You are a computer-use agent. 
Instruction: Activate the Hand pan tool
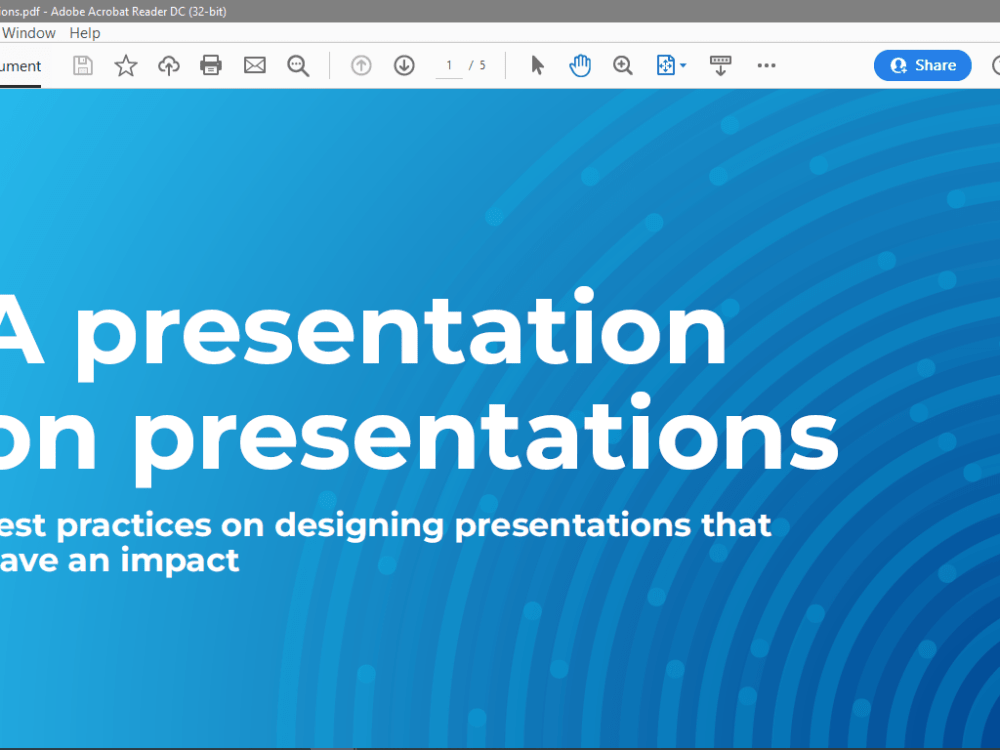580,65
